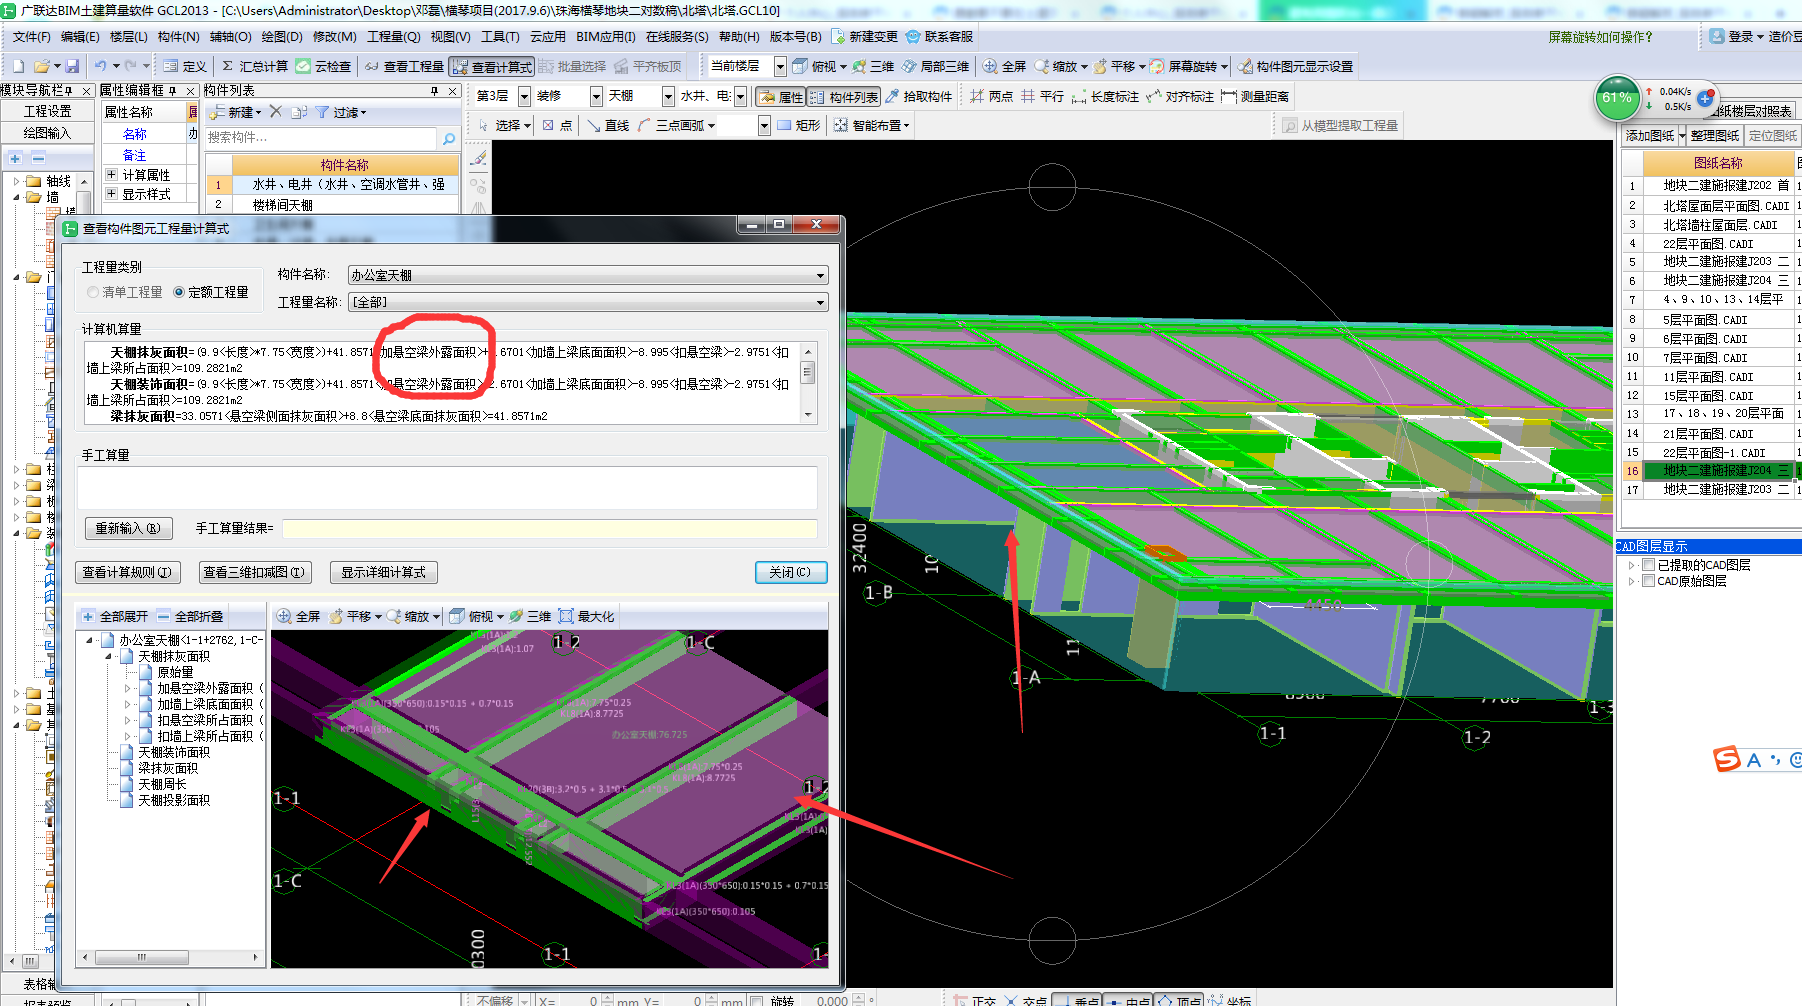Tick the 已提取的CAD图层 checkbox

pyautogui.click(x=1648, y=565)
